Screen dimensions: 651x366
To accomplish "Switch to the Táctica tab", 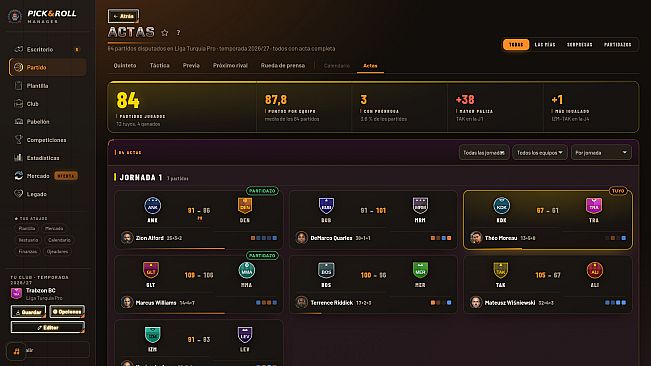I will pyautogui.click(x=159, y=66).
